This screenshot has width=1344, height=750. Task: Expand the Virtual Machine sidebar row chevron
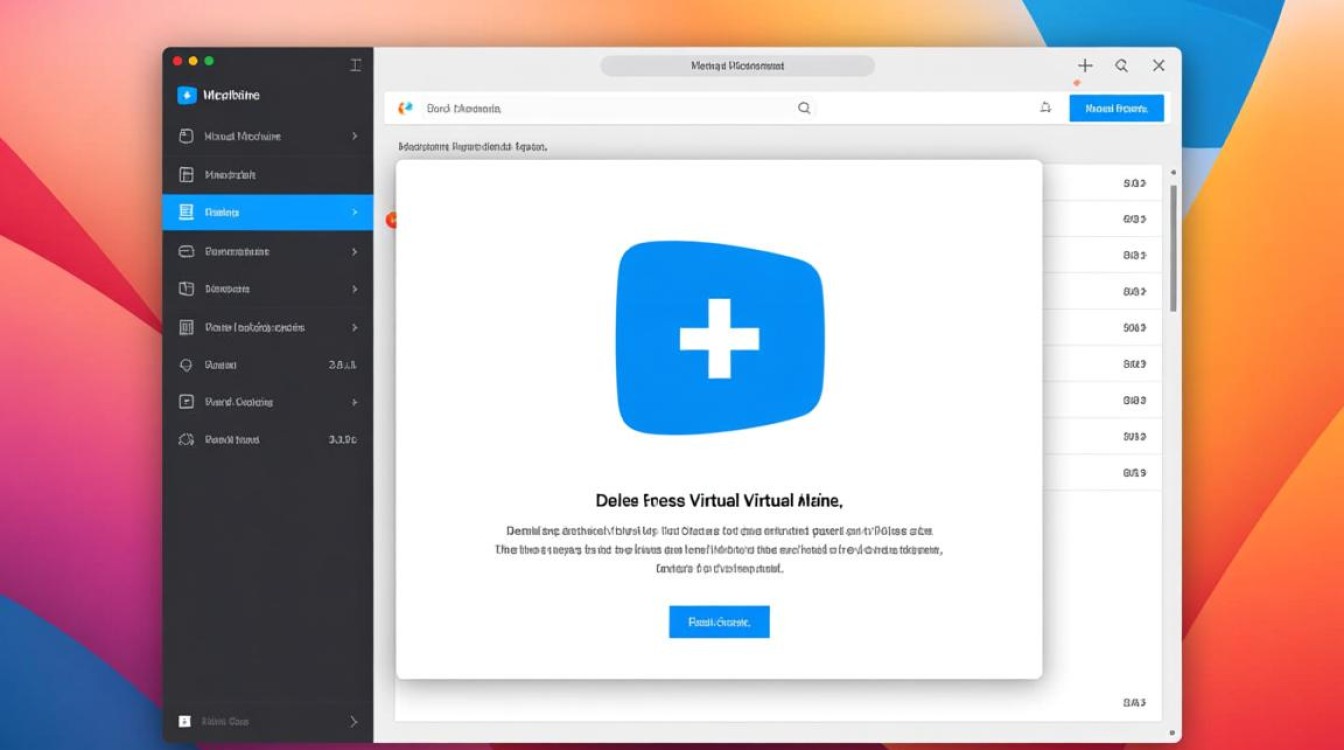pyautogui.click(x=355, y=136)
